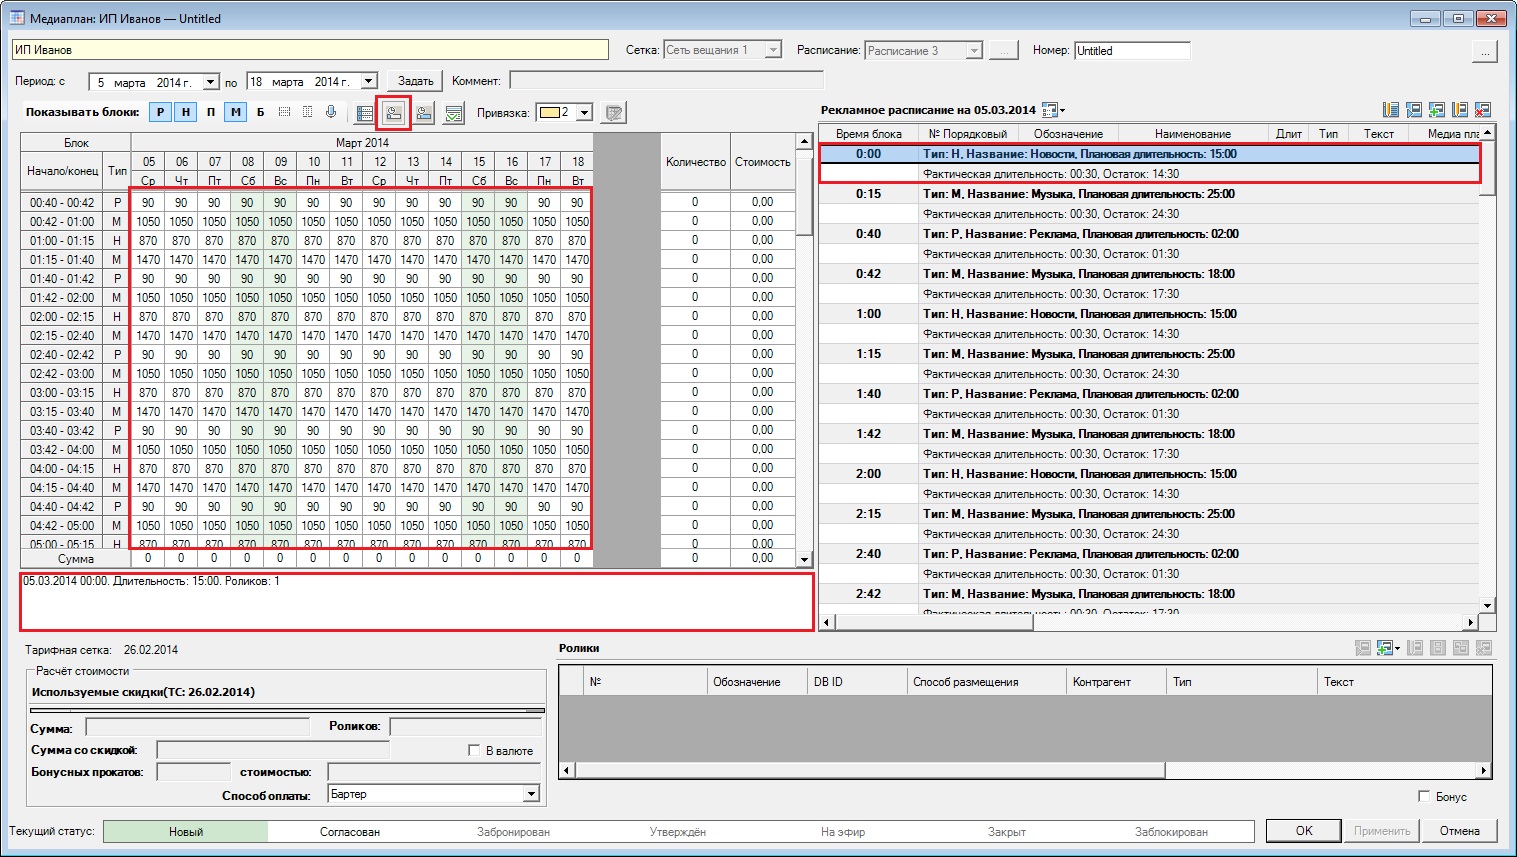Select the Согласован status
Screen dimensions: 1517x857
point(350,831)
